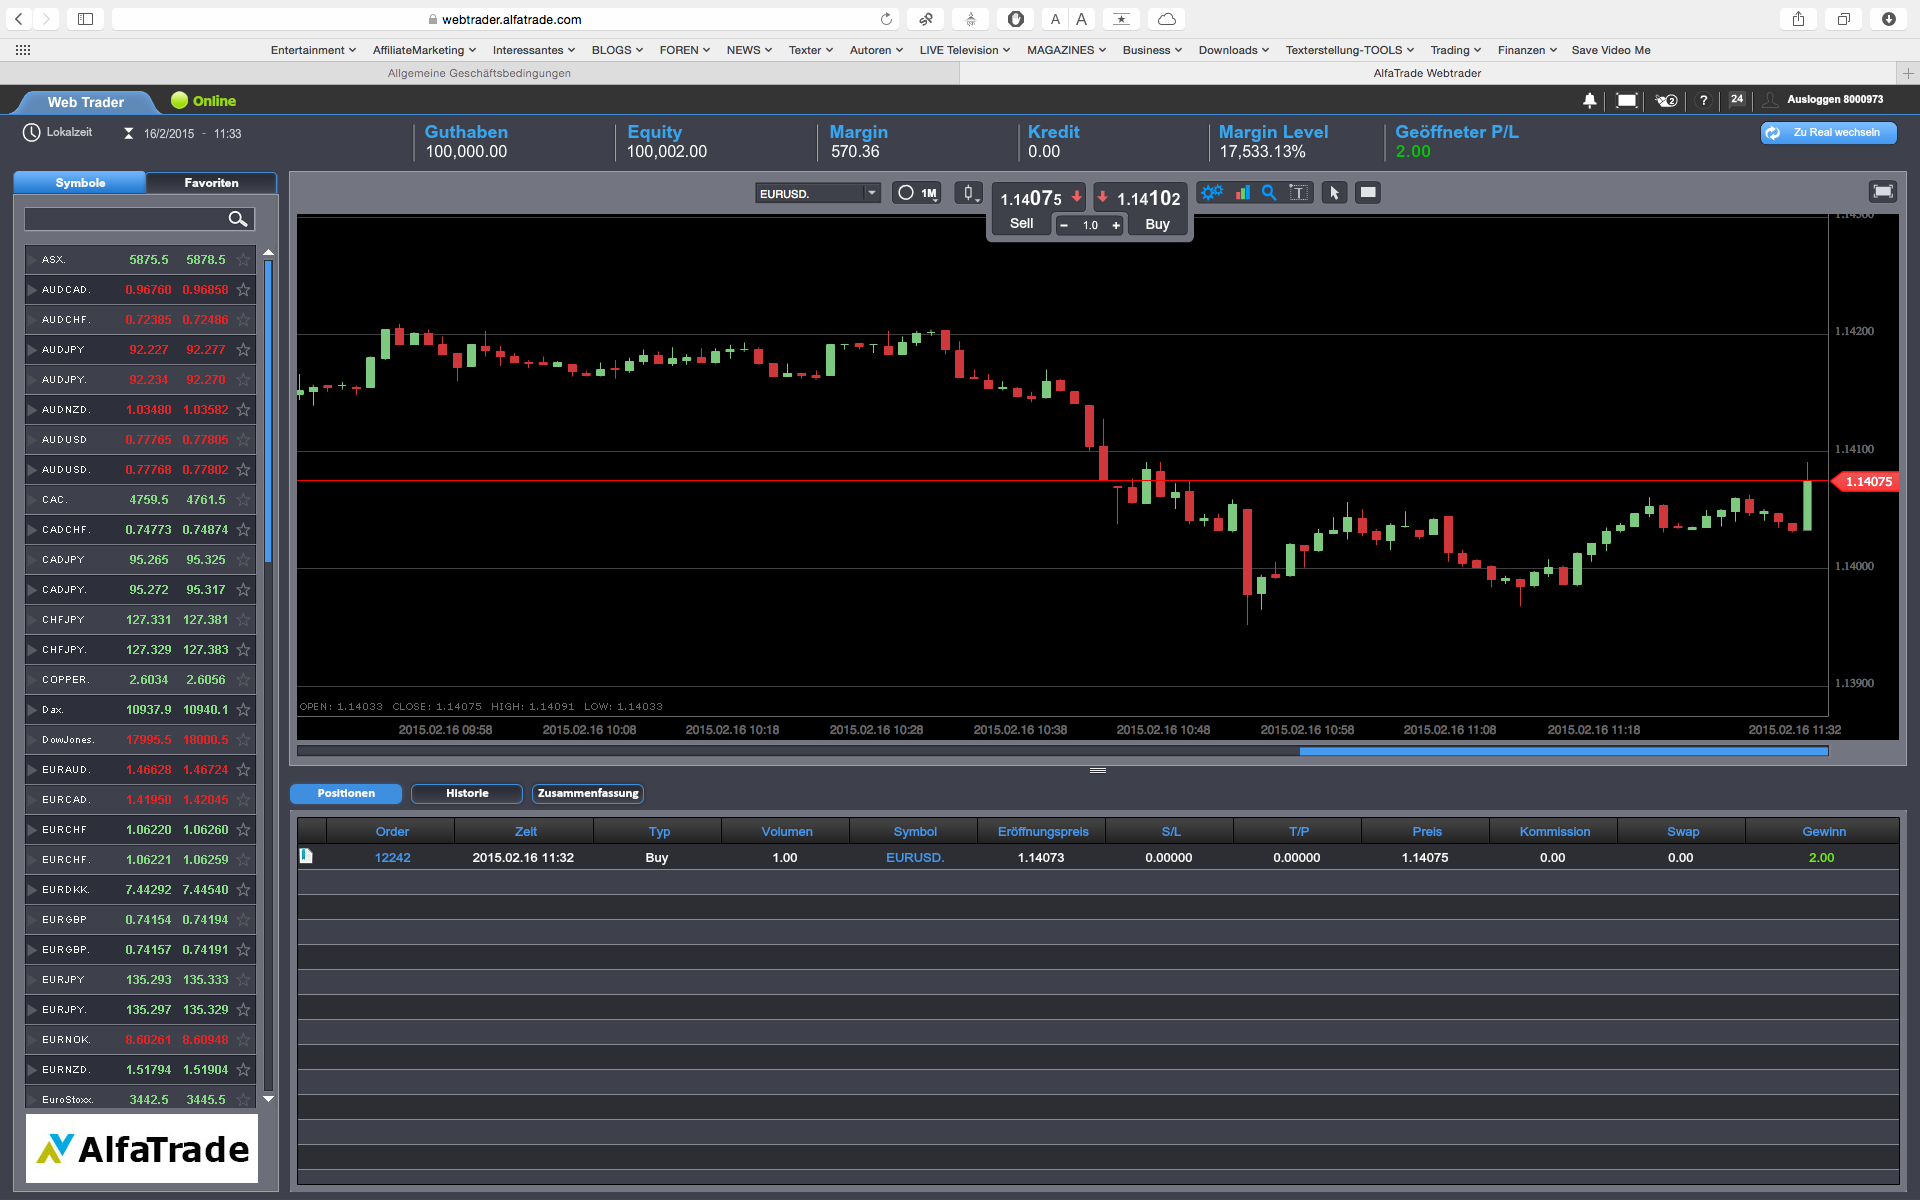1920x1200 pixels.
Task: Click the symbol list scrollbar thumb
Action: click(268, 410)
